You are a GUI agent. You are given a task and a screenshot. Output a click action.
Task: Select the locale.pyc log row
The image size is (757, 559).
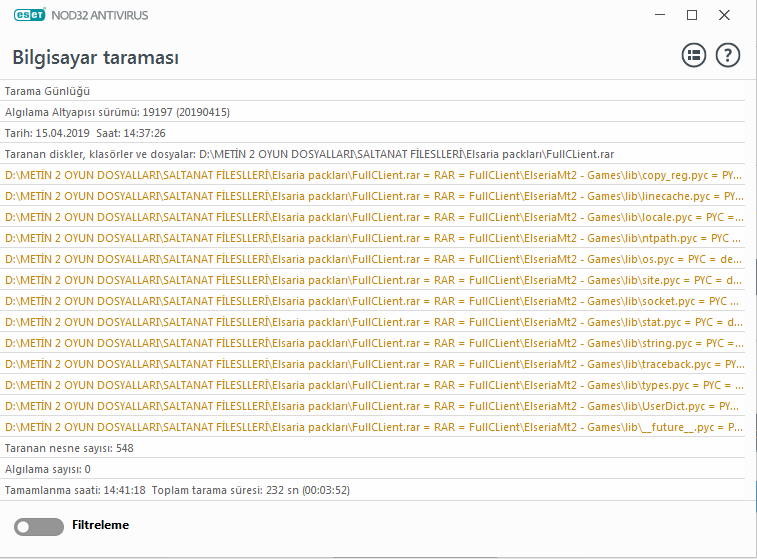(373, 217)
